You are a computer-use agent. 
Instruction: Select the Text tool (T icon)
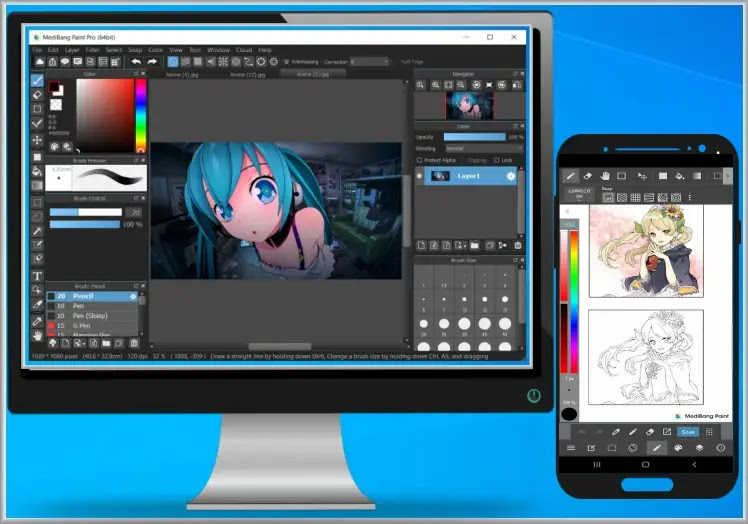click(x=37, y=276)
